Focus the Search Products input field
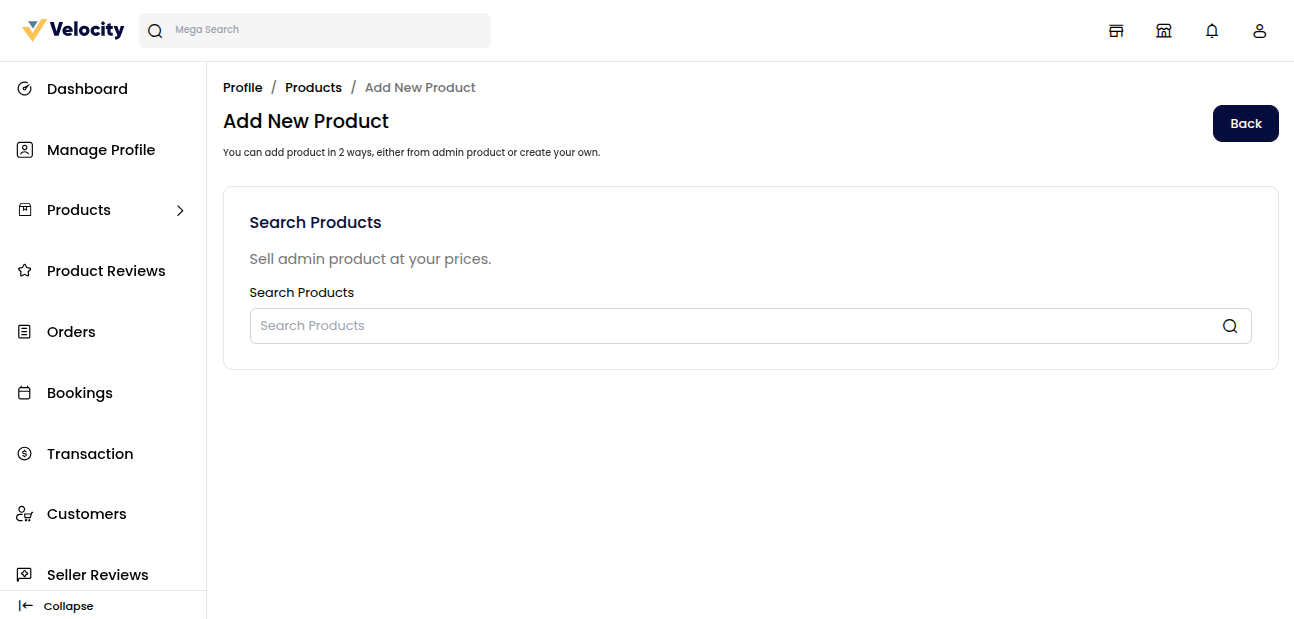Viewport: 1294px width, 619px height. pyautogui.click(x=730, y=326)
